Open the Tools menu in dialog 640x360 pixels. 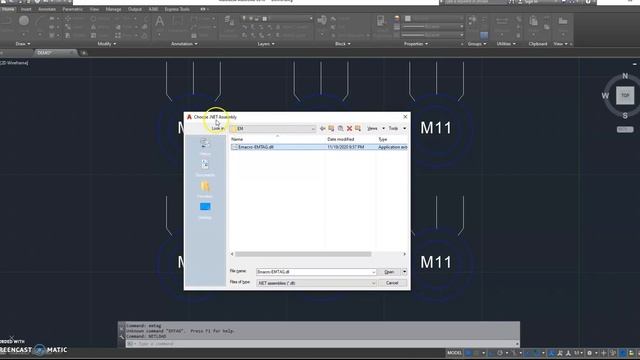(397, 129)
